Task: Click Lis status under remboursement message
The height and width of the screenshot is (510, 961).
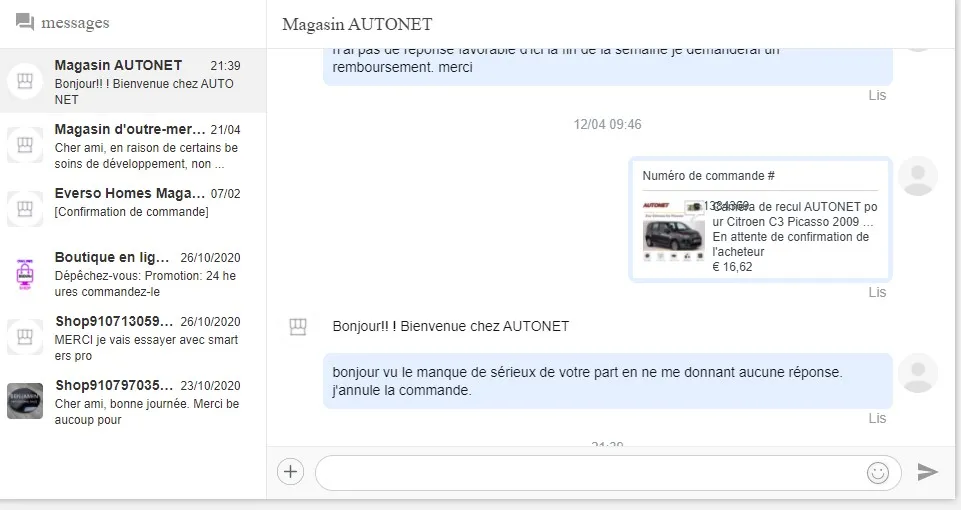Action: tap(877, 95)
